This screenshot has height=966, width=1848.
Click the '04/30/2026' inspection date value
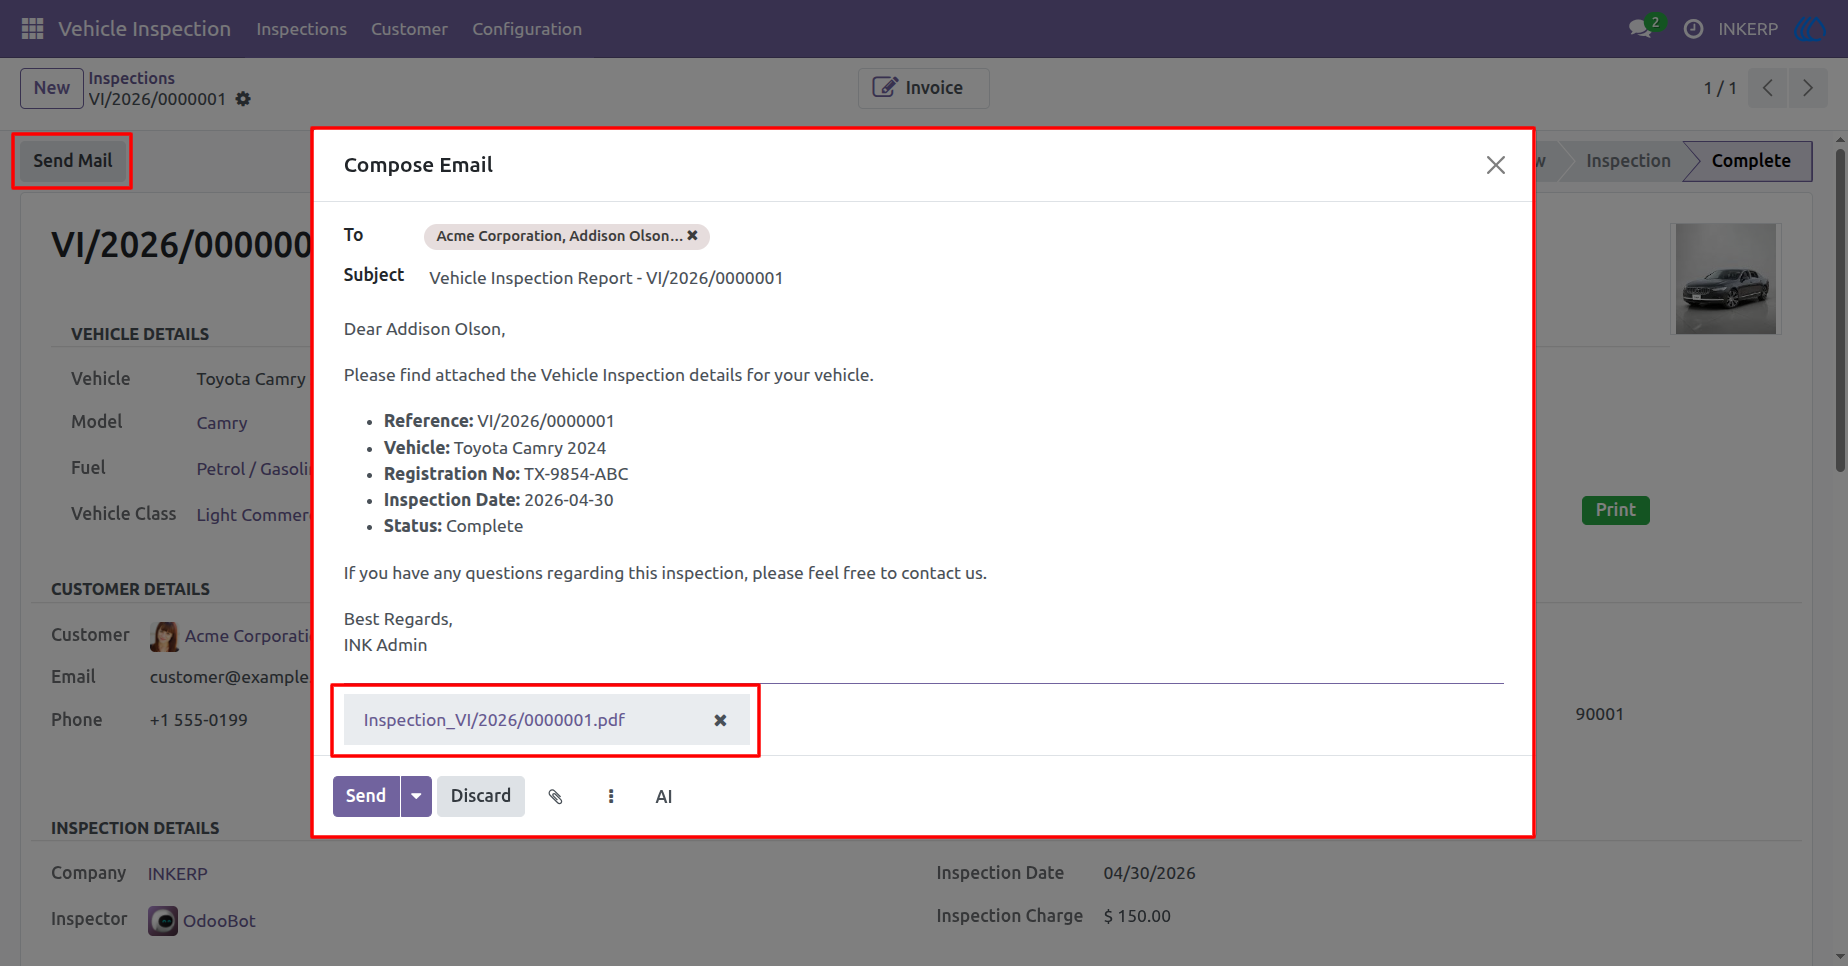coord(1149,873)
